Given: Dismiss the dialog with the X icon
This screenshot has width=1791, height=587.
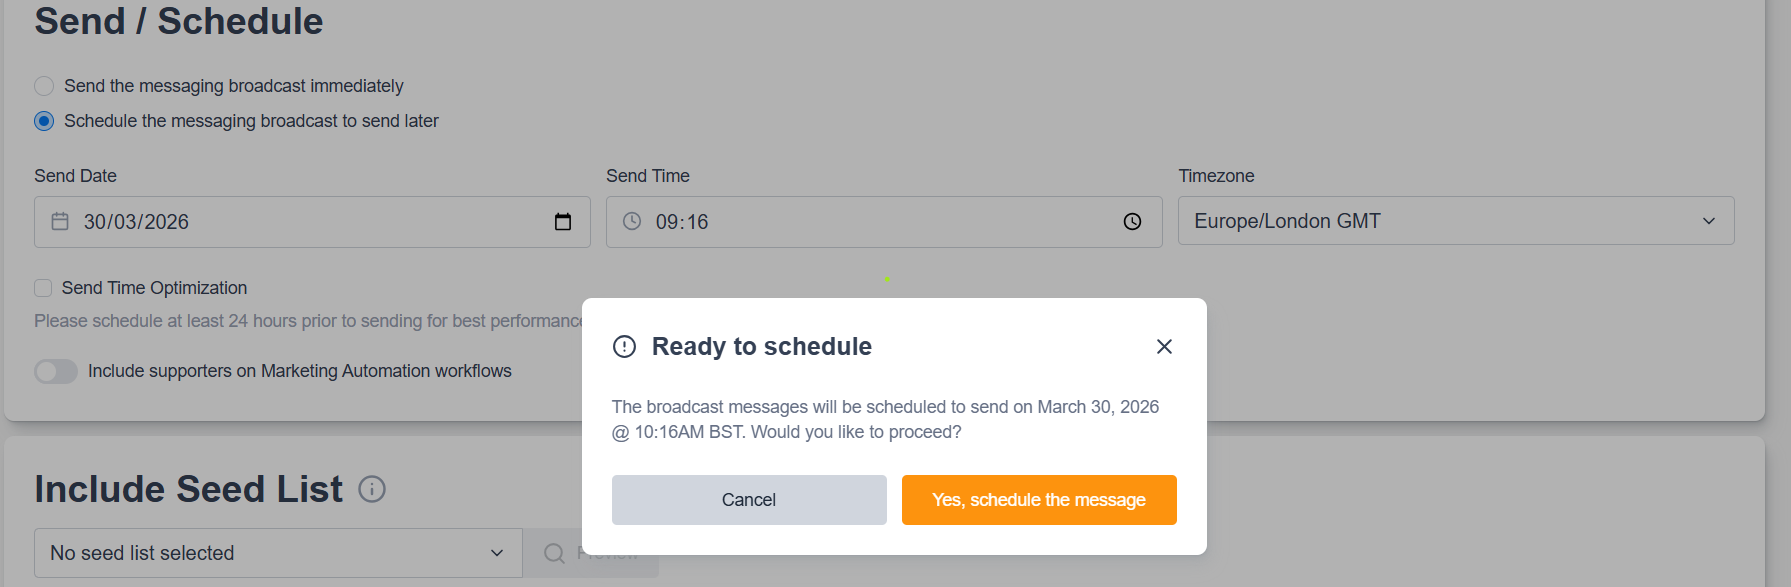Looking at the screenshot, I should 1164,346.
